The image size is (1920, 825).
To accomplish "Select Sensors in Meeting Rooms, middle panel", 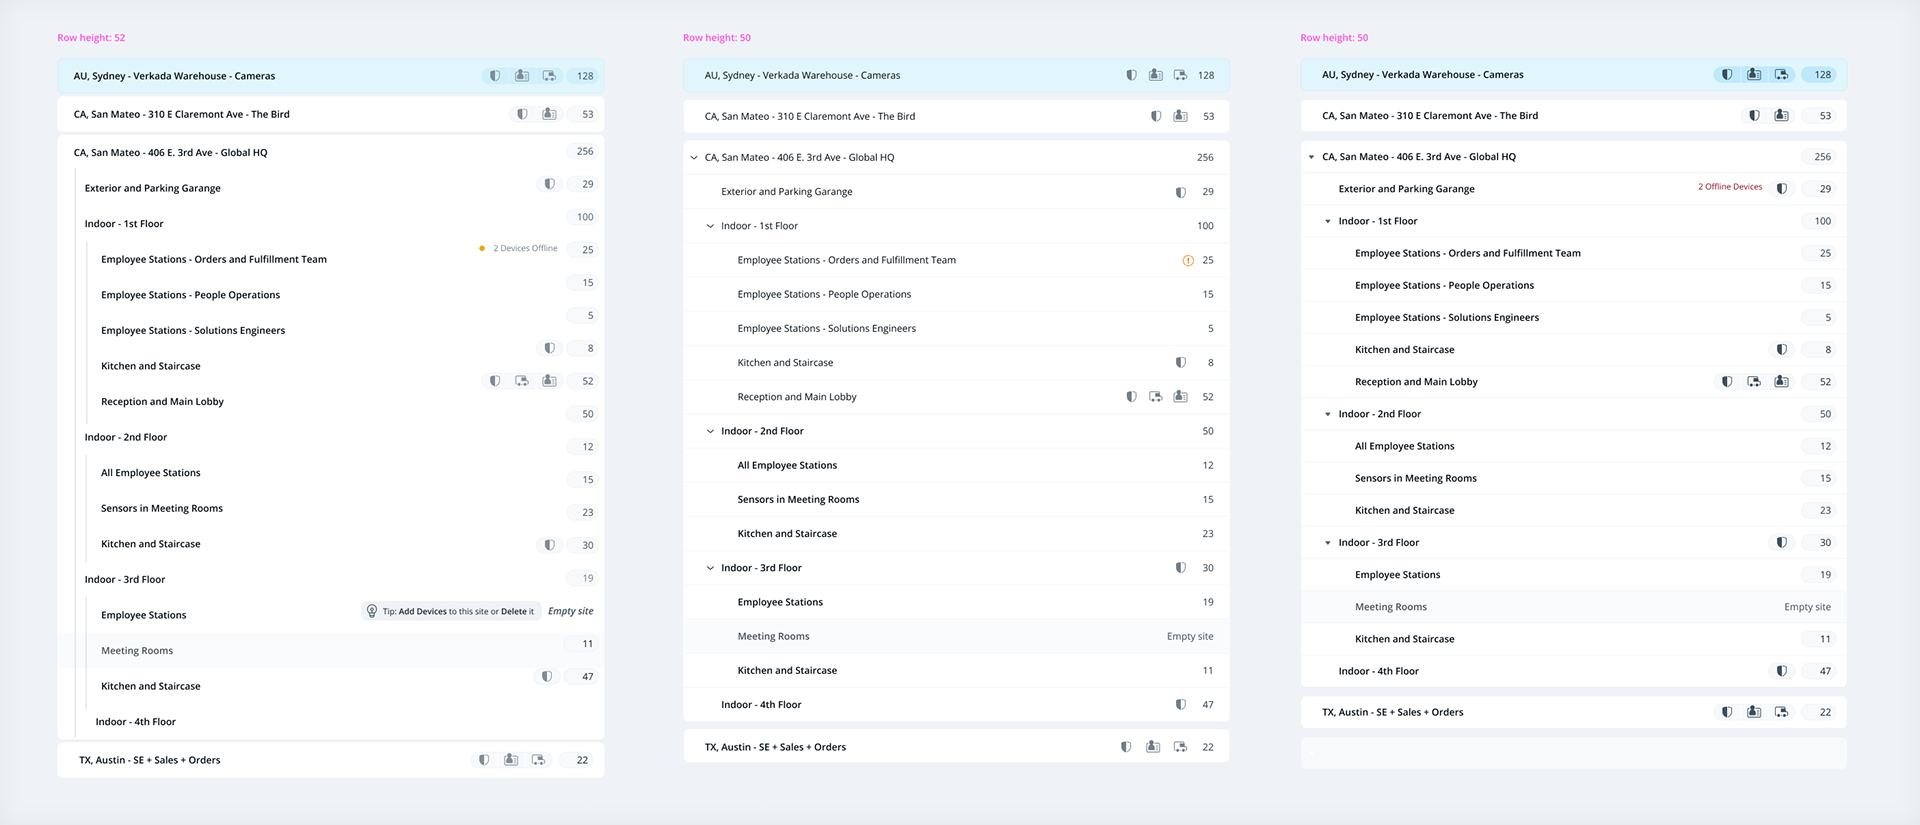I will (956, 500).
